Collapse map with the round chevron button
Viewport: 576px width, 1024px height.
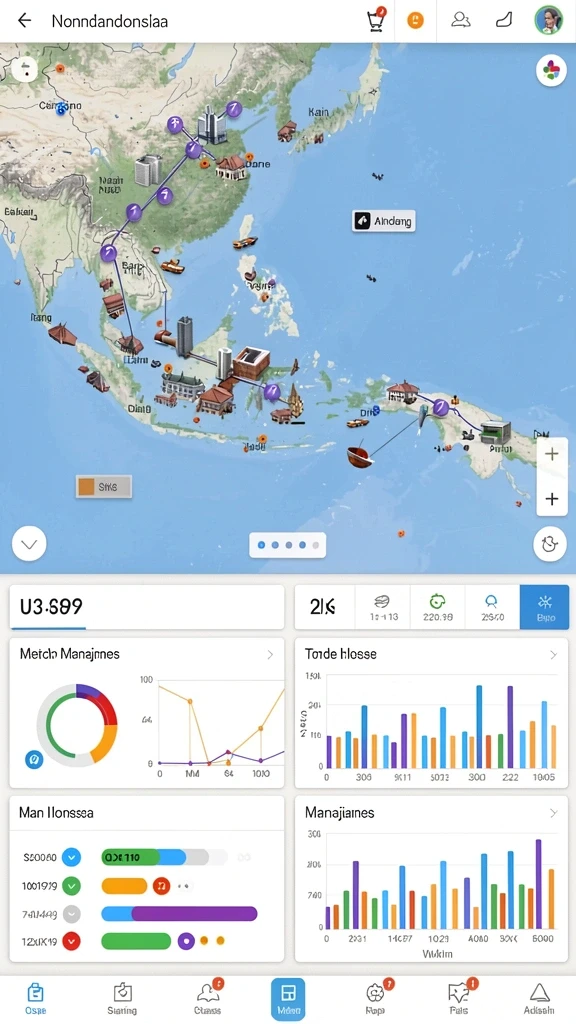(x=29, y=543)
